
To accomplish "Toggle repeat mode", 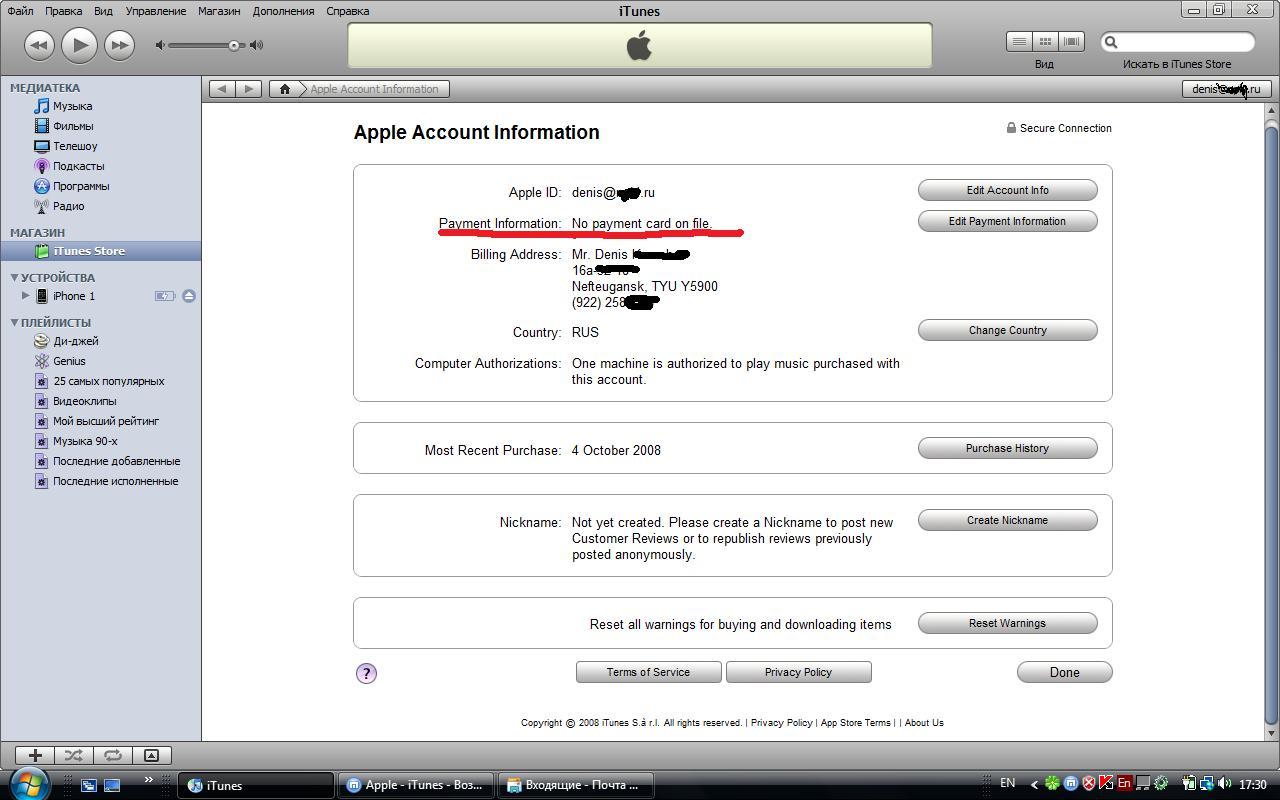I will (112, 755).
